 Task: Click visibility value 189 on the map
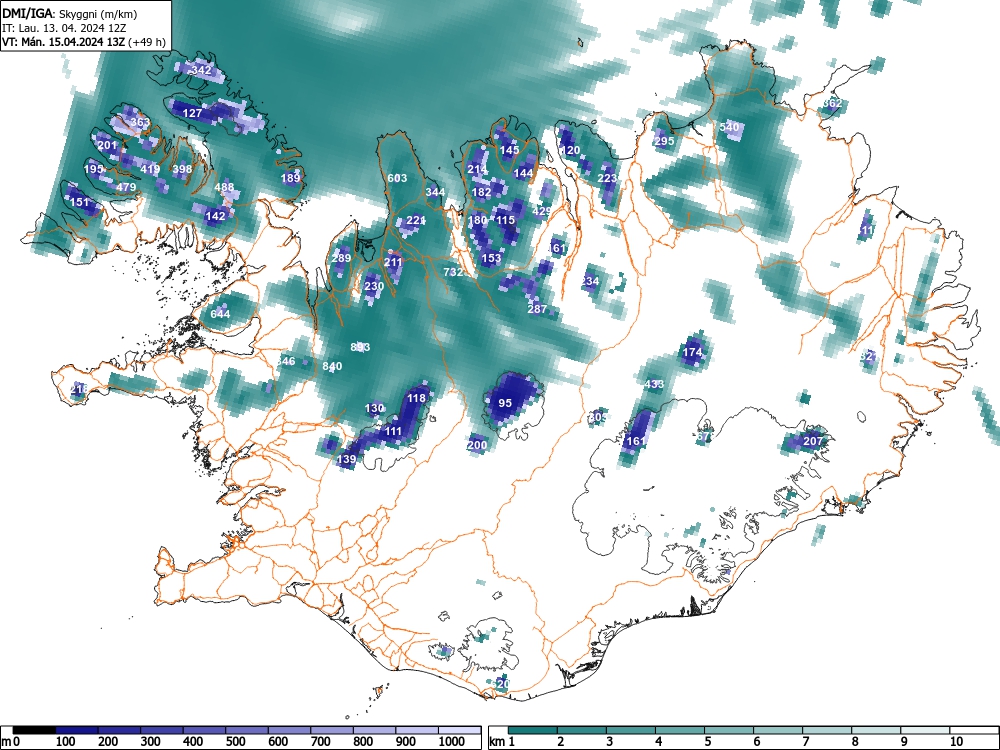[290, 178]
